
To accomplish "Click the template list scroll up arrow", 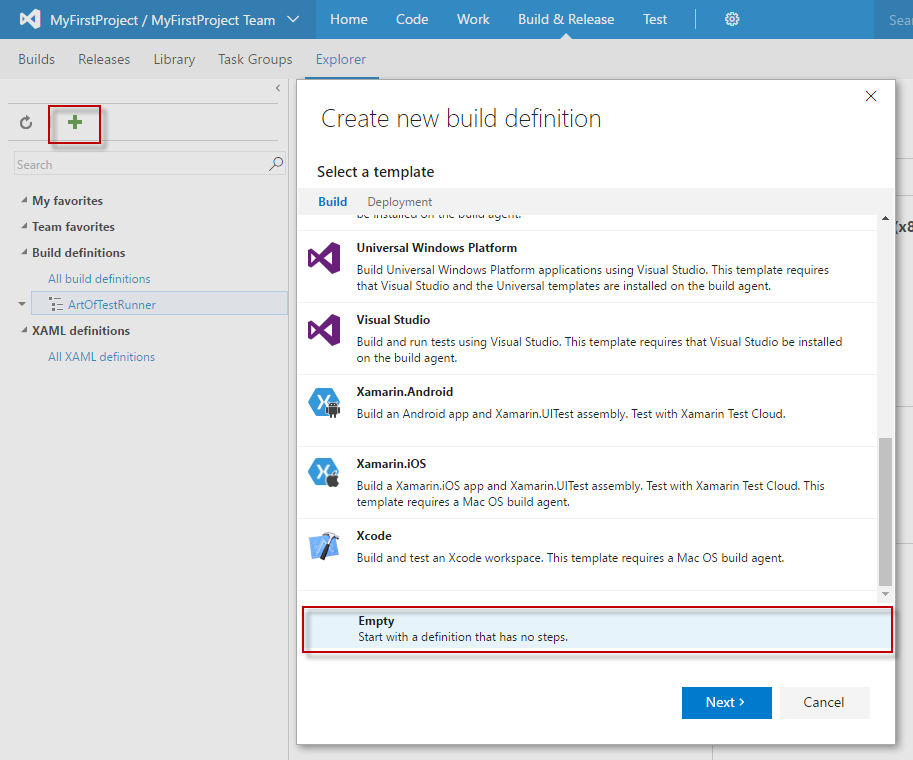I will coord(885,218).
